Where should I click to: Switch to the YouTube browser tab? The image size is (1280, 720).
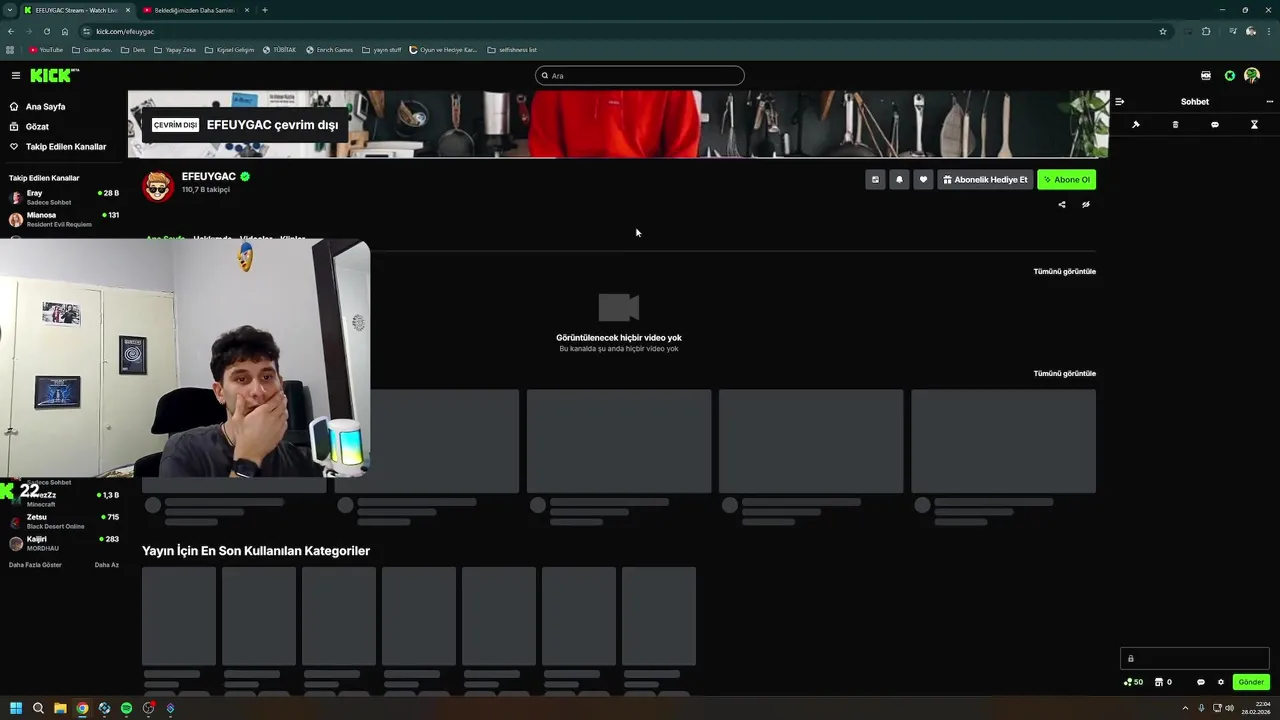[x=195, y=10]
